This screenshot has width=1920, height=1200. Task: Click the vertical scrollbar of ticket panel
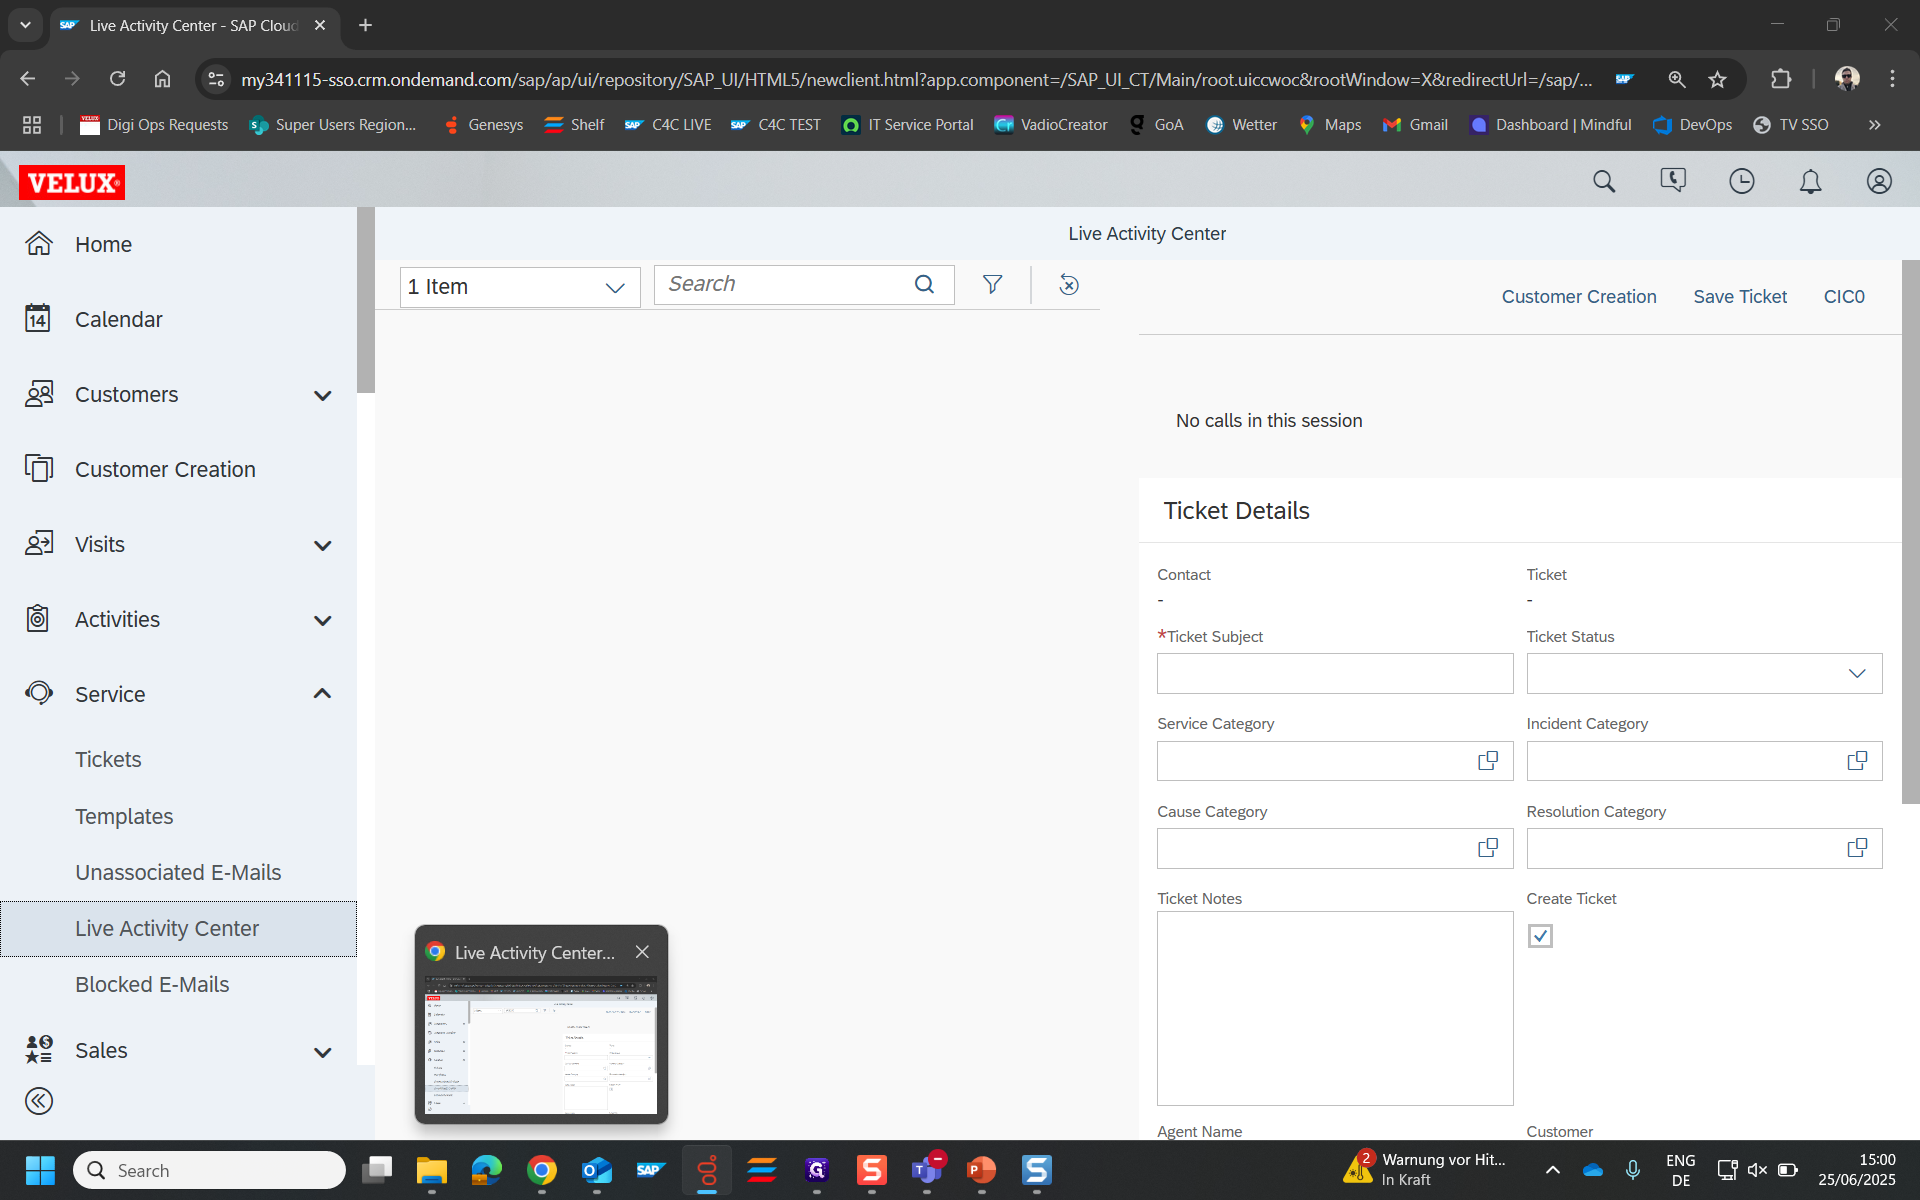(x=1910, y=532)
